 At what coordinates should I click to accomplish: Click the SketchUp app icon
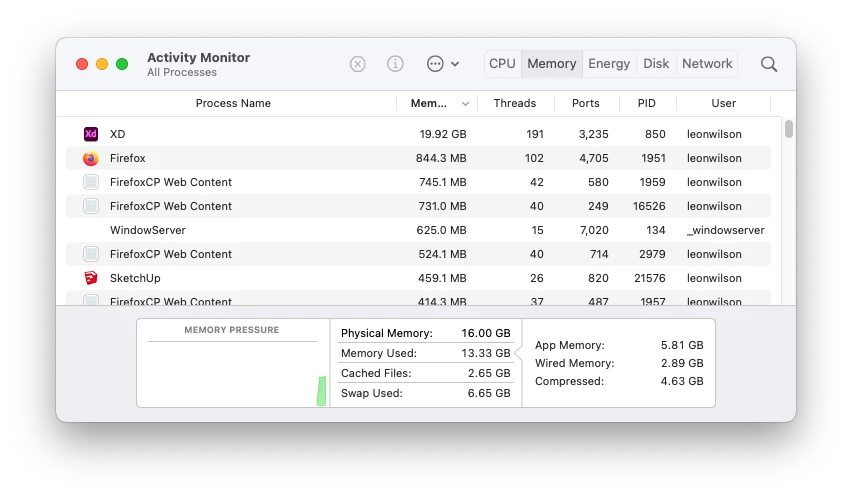click(91, 278)
